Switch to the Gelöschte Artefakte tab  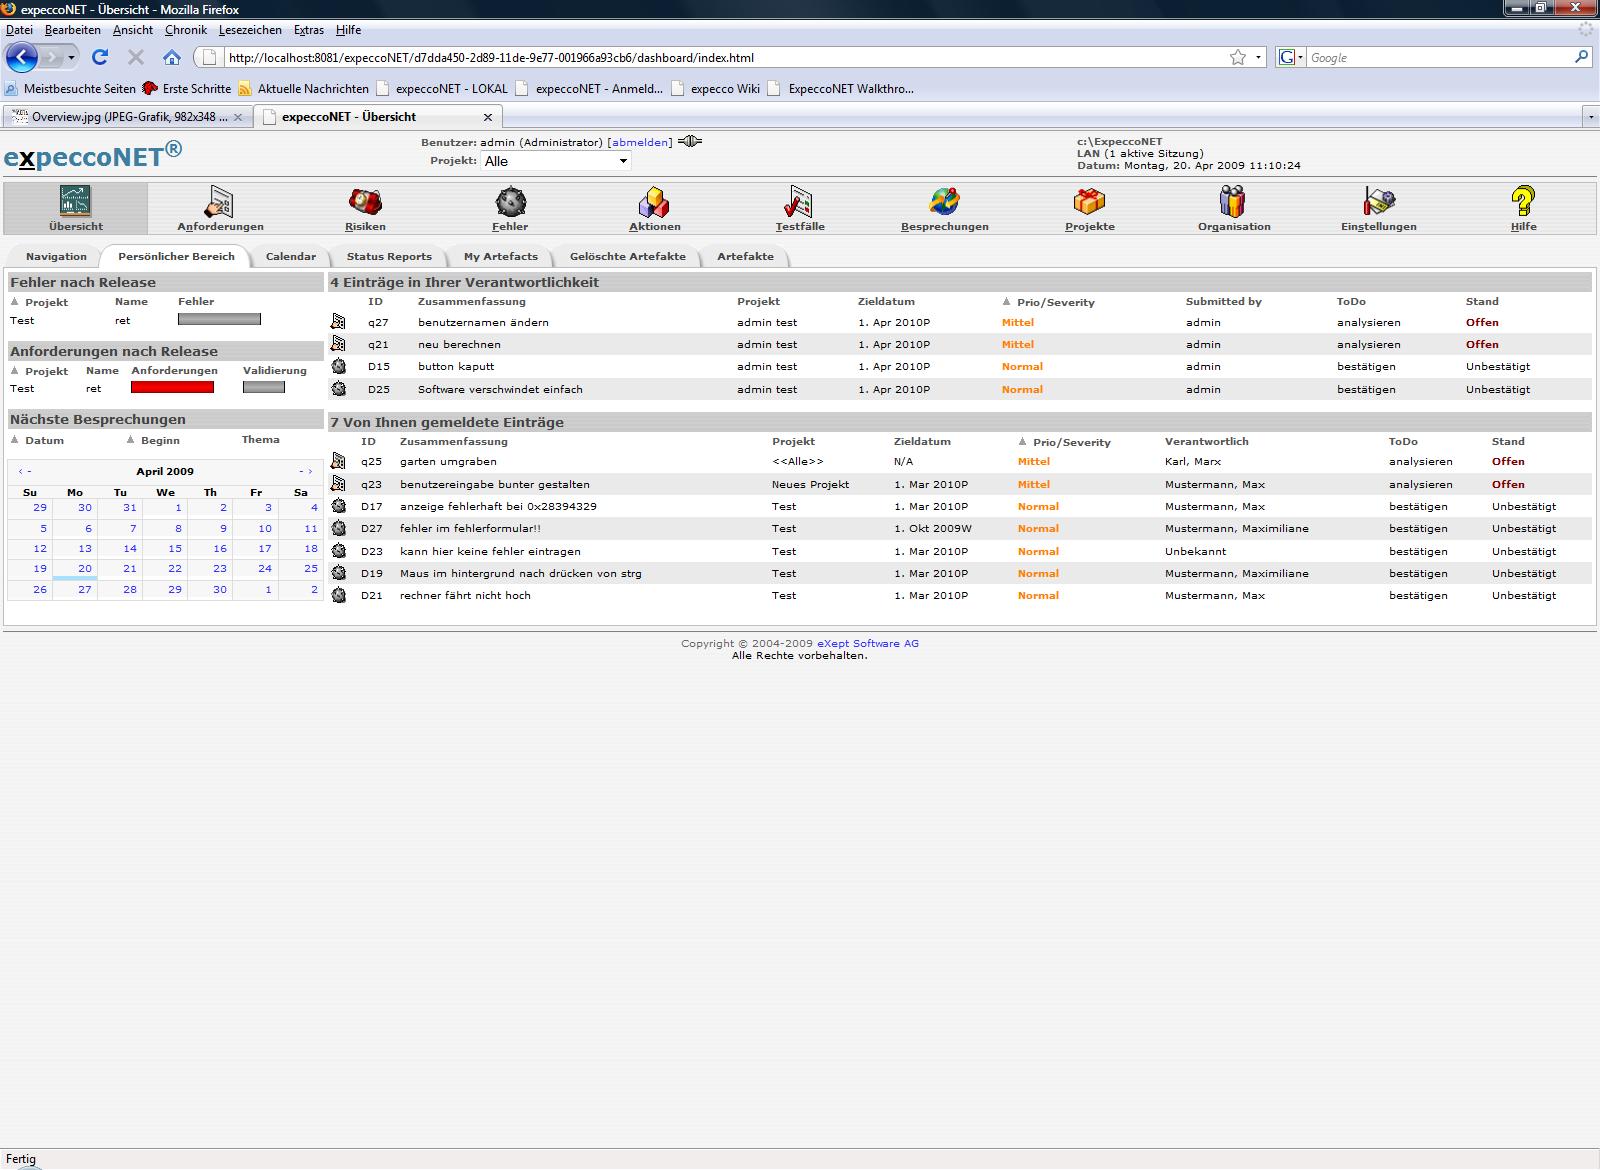[x=627, y=257]
